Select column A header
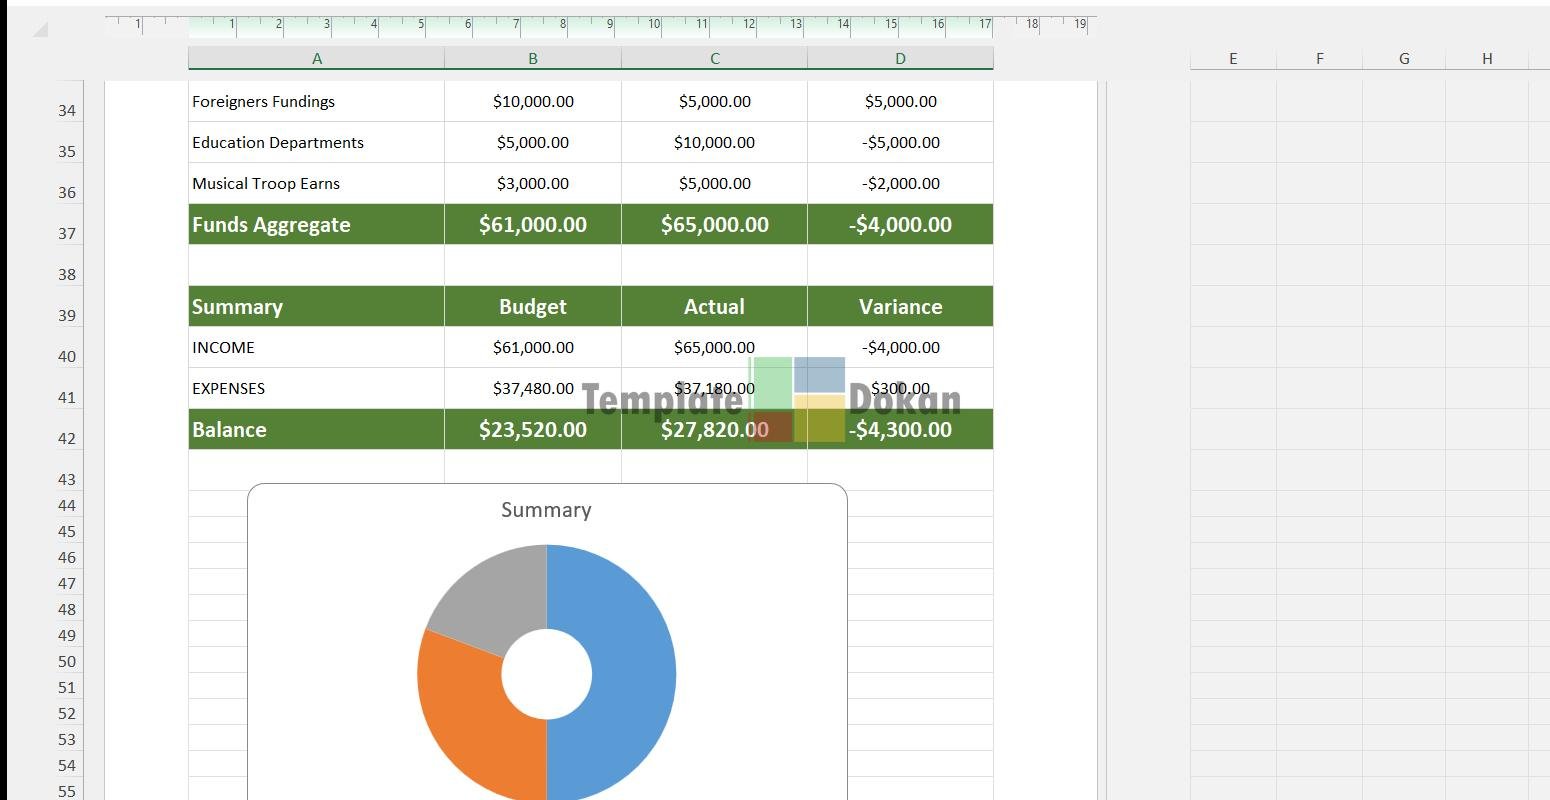Screen dimensions: 1550x800 click(316, 59)
